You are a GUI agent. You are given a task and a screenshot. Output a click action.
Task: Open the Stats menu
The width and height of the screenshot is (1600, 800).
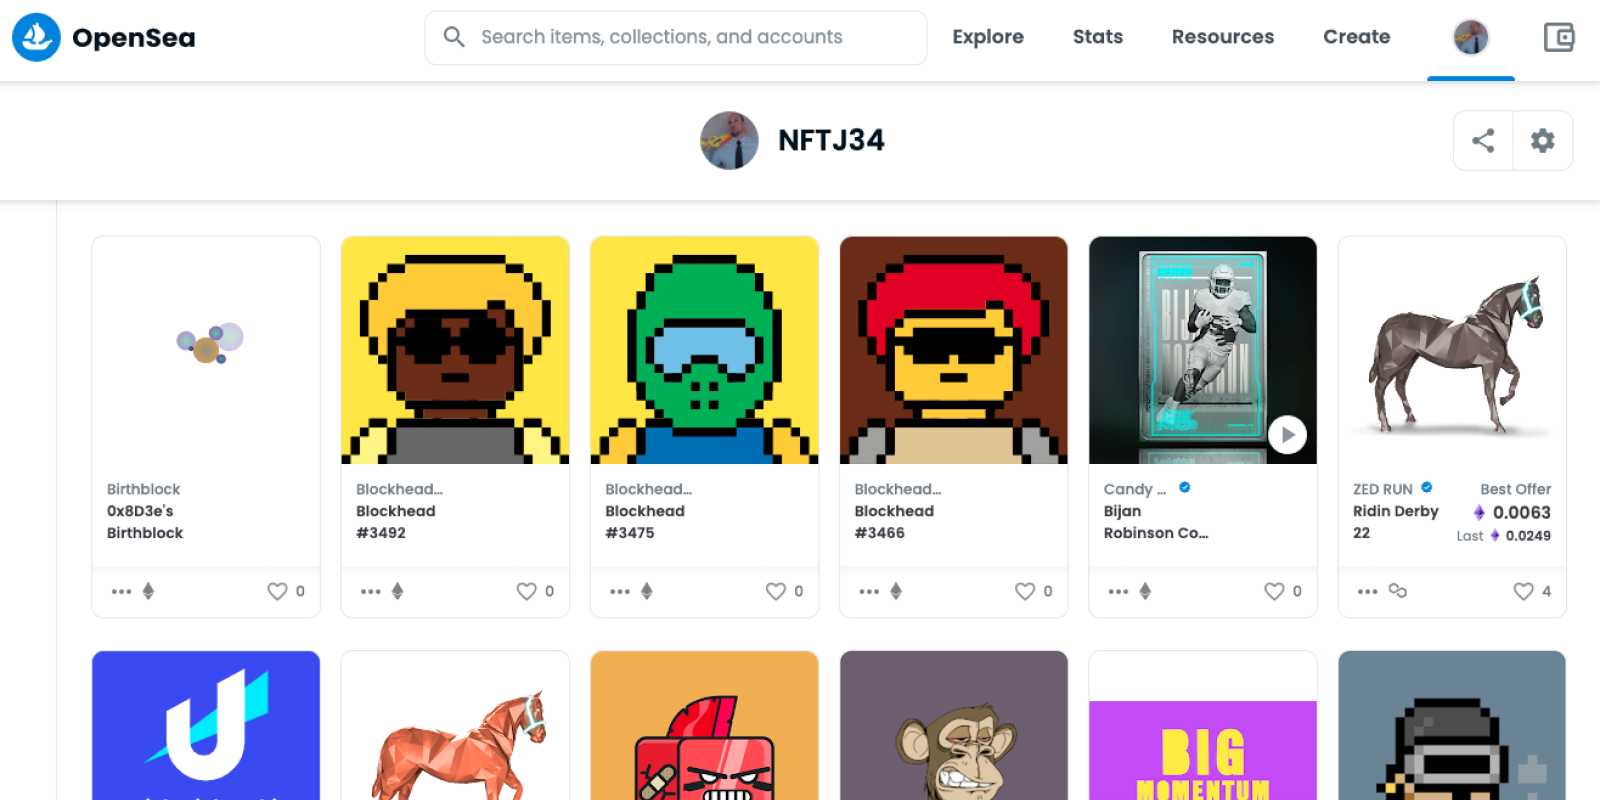(1097, 37)
